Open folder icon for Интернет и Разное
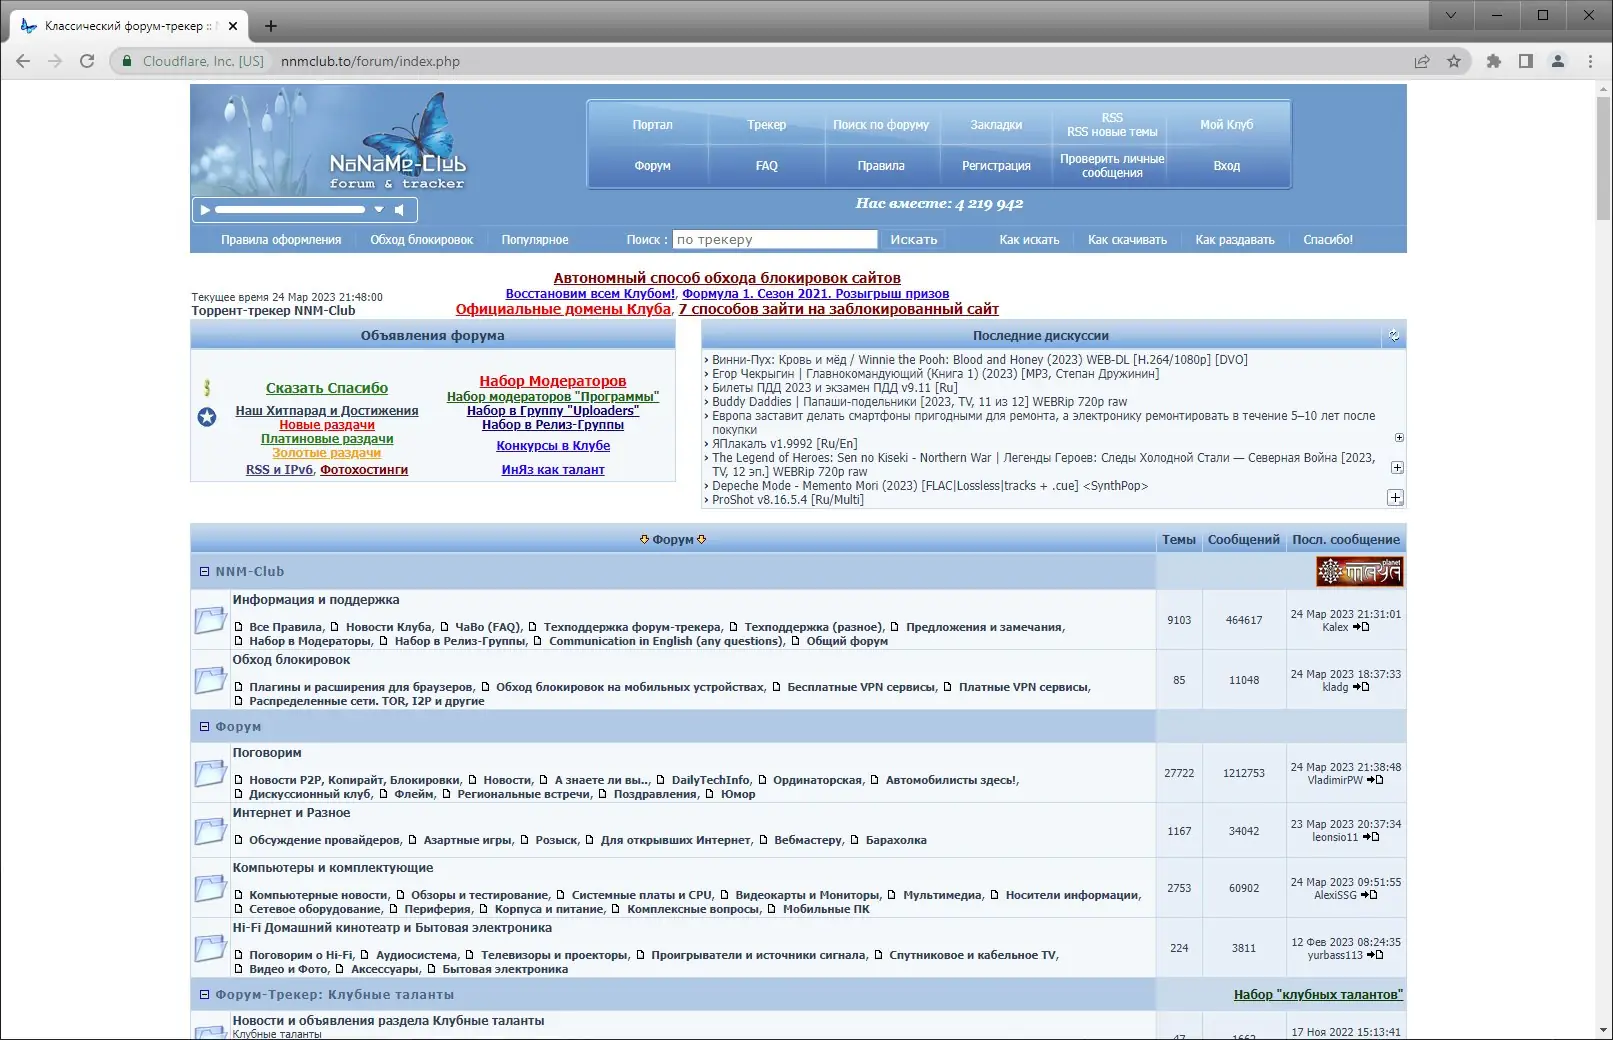The width and height of the screenshot is (1613, 1040). pyautogui.click(x=210, y=831)
